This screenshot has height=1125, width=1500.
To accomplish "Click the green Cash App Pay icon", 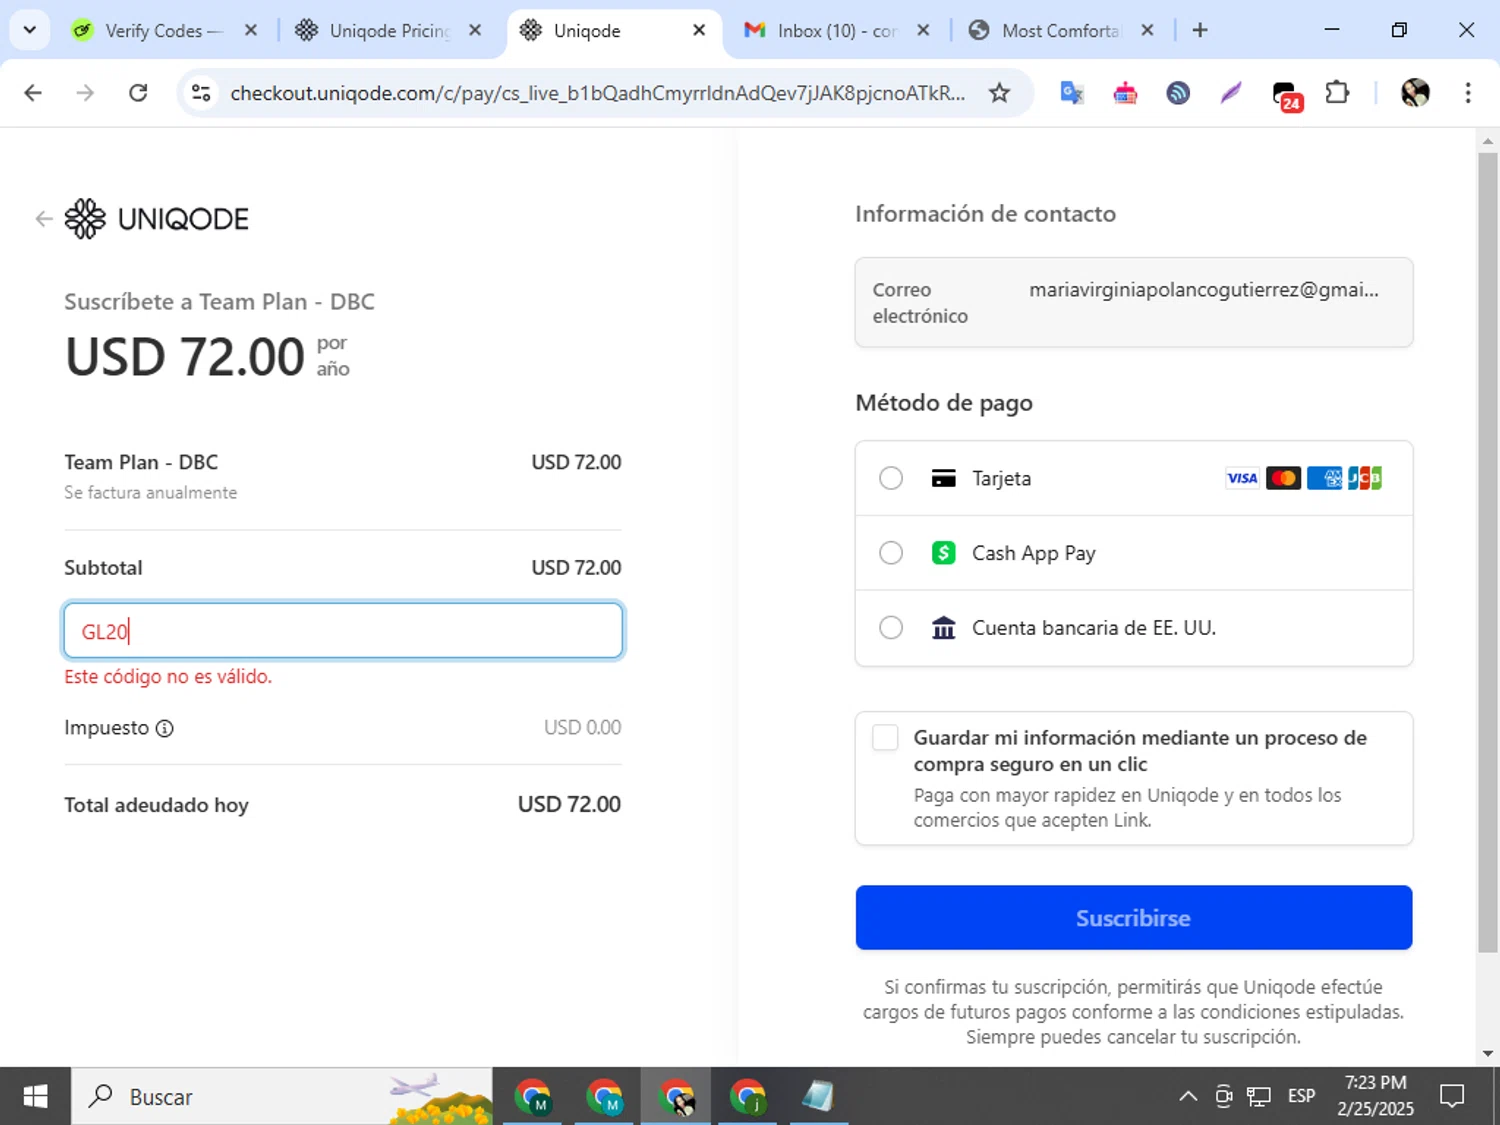I will [943, 553].
